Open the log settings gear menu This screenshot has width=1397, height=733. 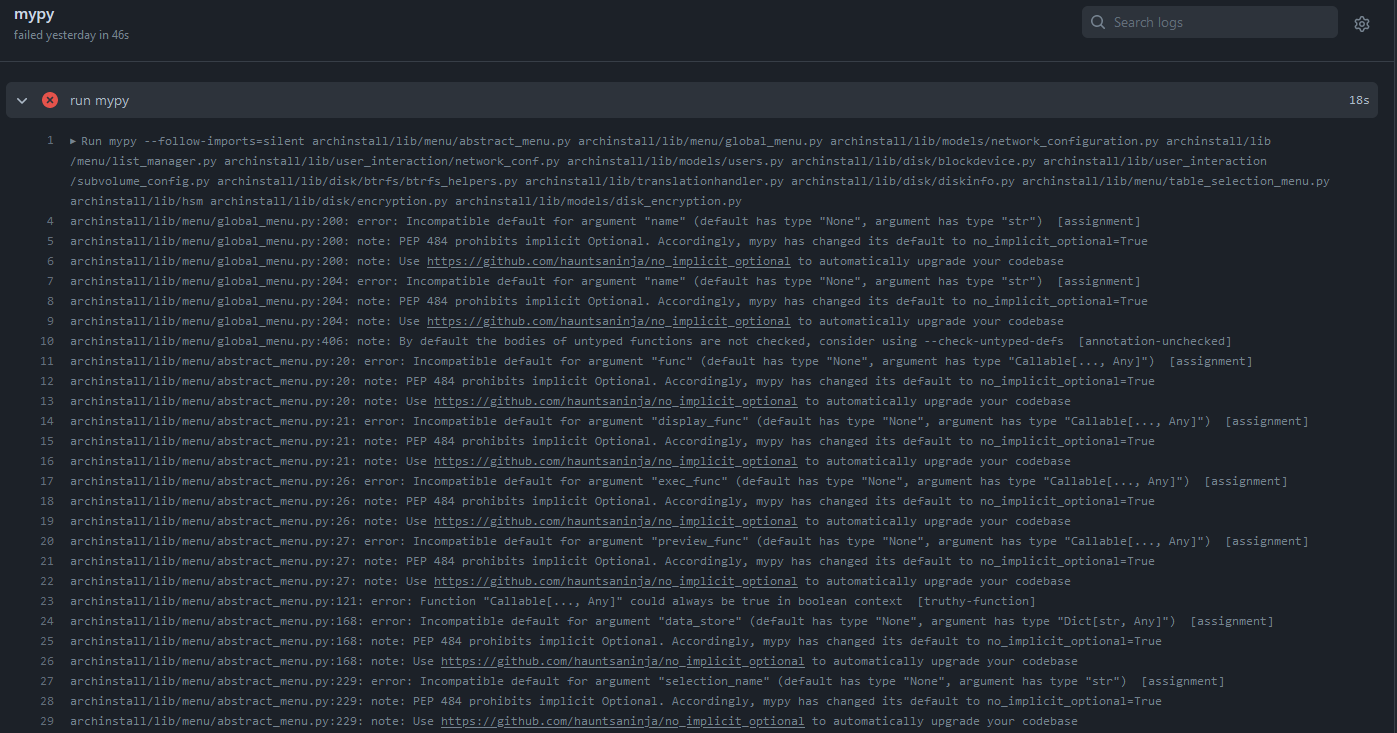pyautogui.click(x=1361, y=23)
